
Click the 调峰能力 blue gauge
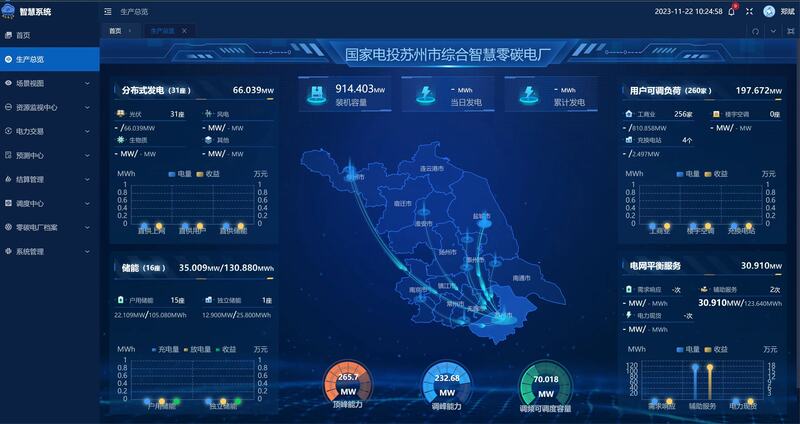point(447,384)
